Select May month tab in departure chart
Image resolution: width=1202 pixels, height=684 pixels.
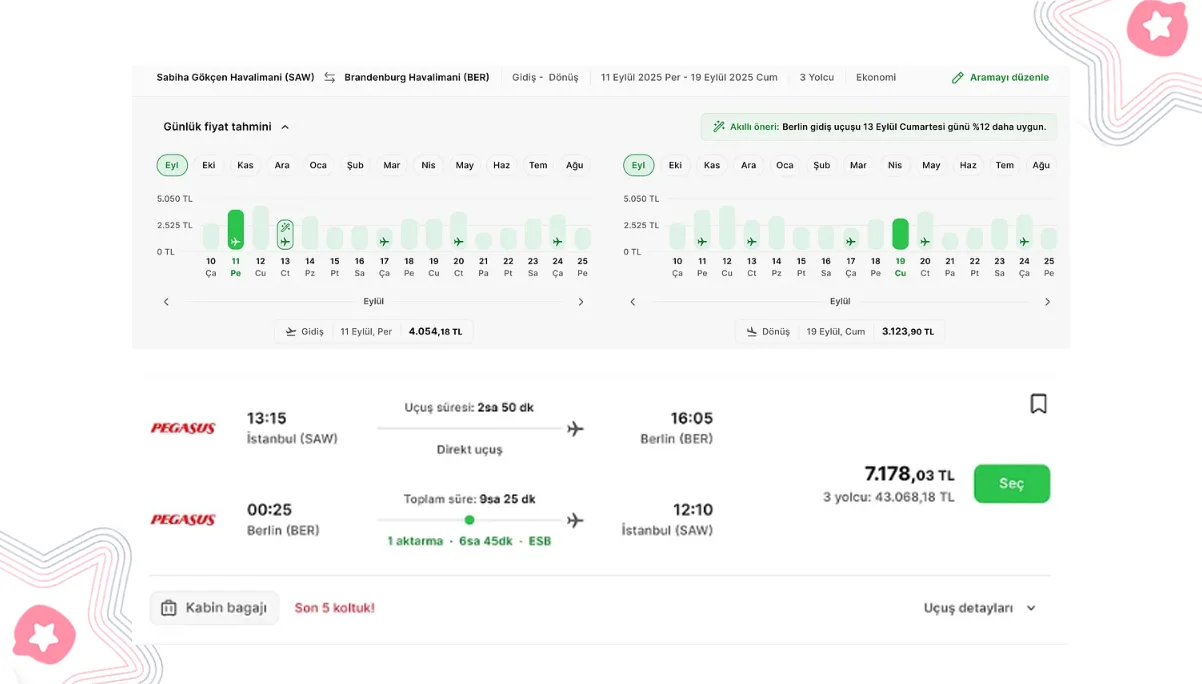465,165
